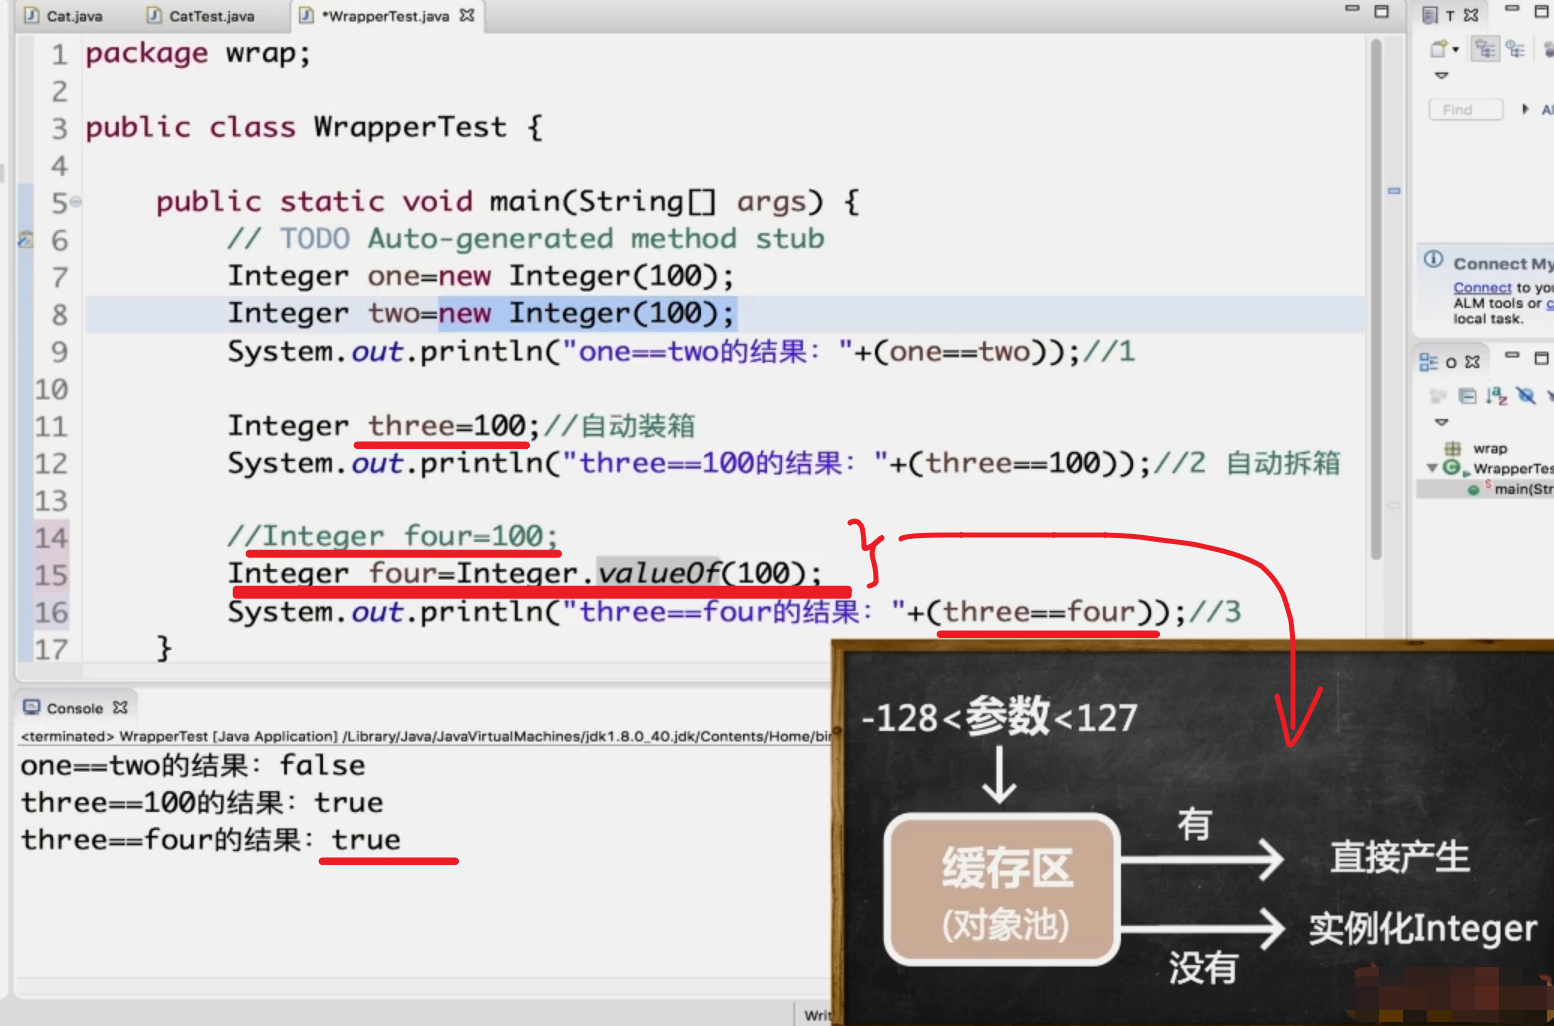Open the Task List view menu triangle

click(1441, 75)
